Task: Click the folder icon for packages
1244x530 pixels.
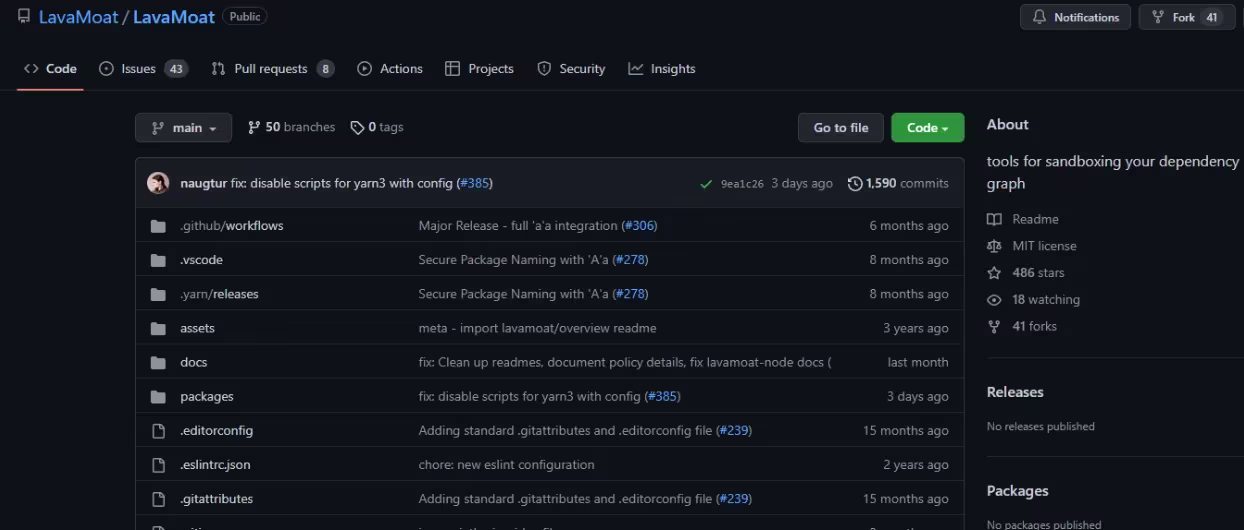Action: click(158, 396)
